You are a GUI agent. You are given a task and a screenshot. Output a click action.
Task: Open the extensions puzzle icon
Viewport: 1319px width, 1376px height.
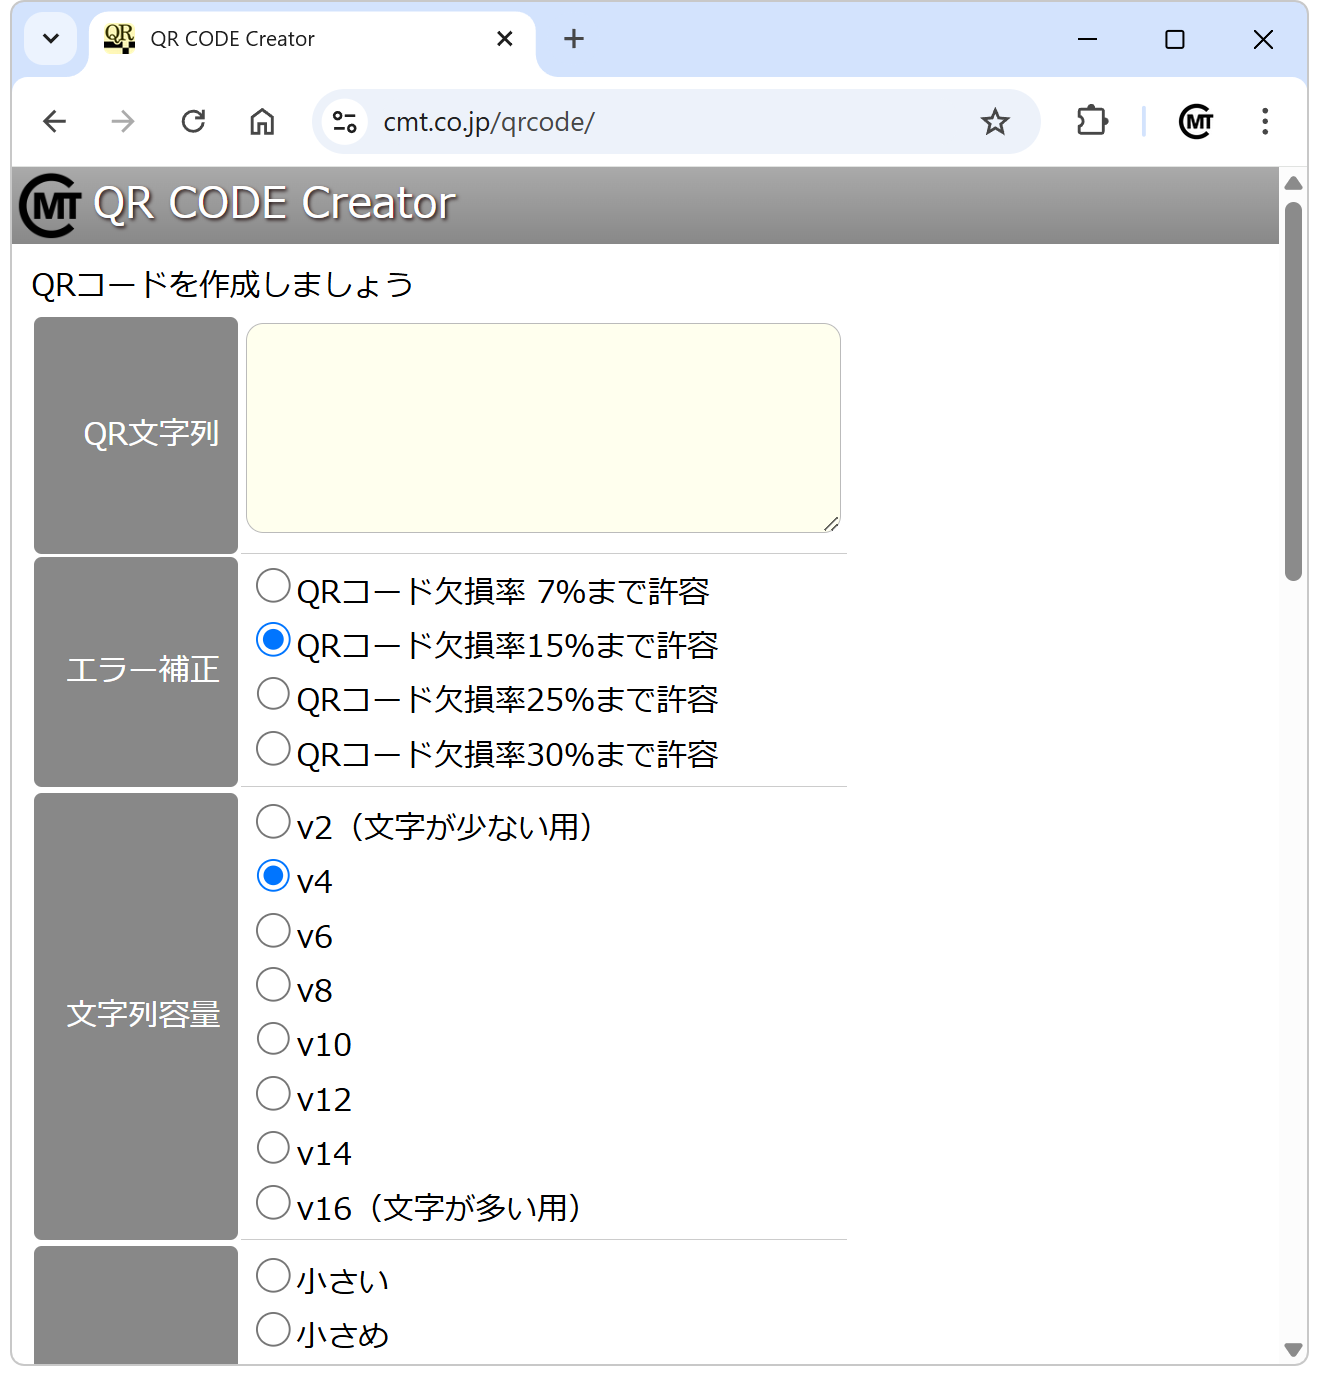point(1092,122)
